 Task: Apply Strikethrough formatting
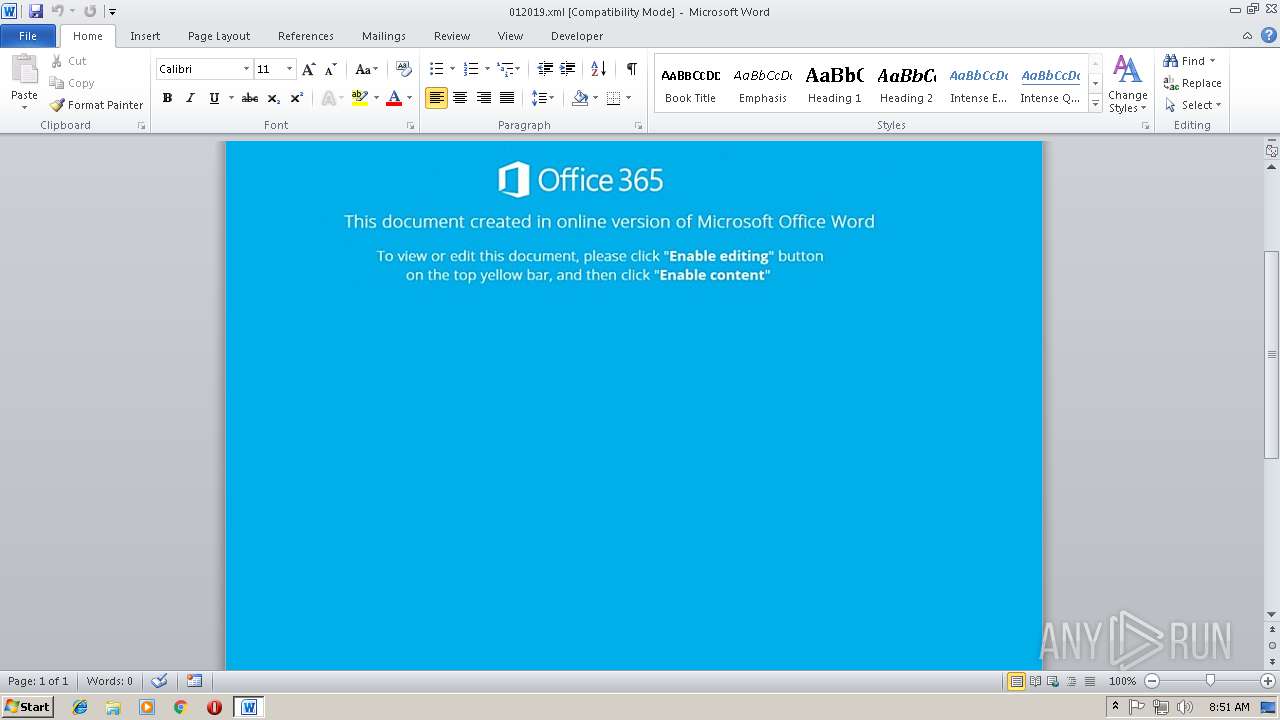250,98
